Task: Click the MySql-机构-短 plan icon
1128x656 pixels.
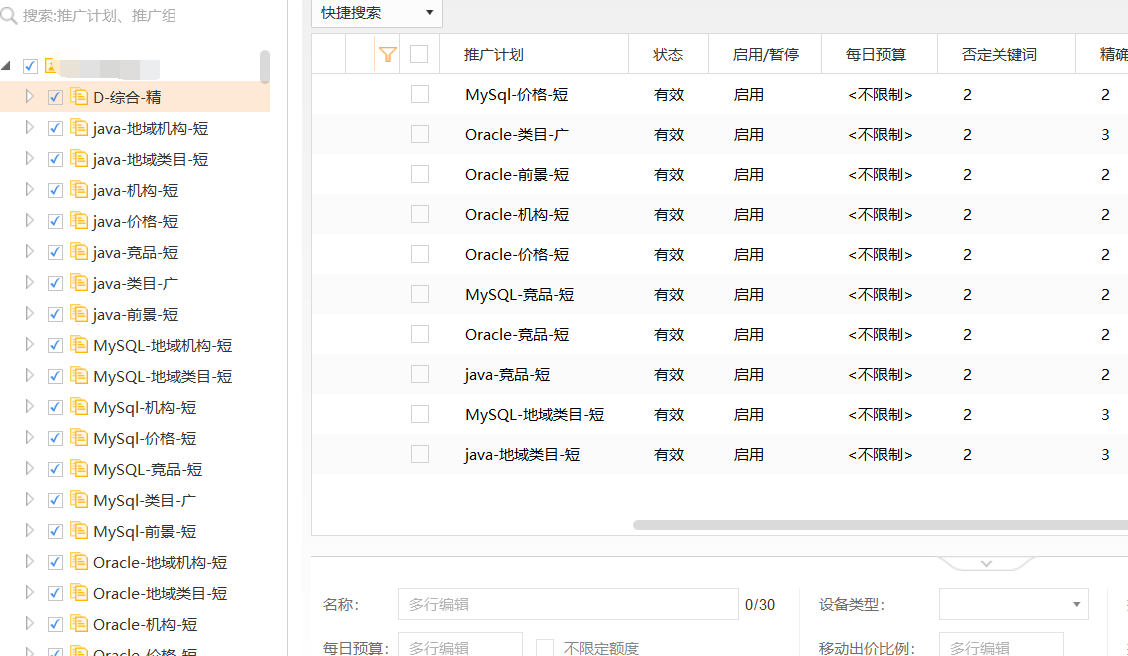Action: (x=79, y=406)
